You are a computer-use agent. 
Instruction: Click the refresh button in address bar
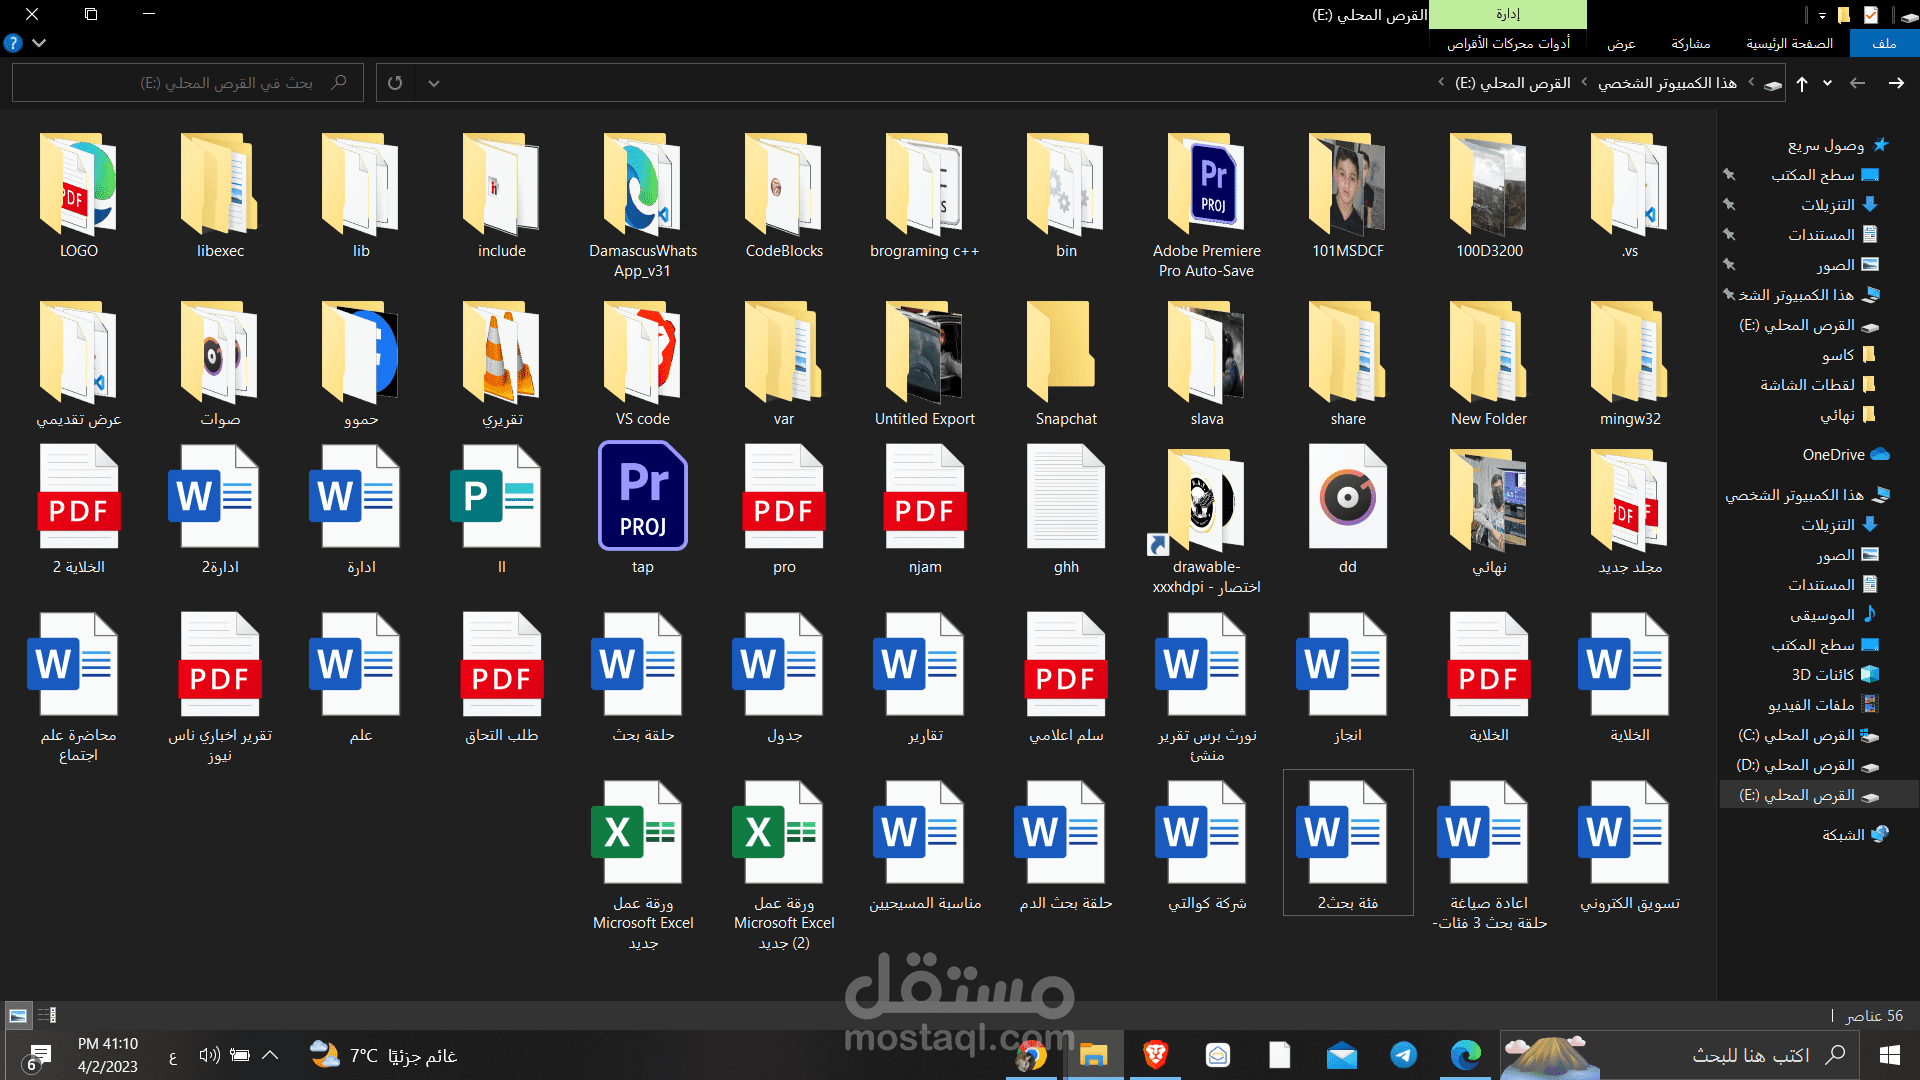(395, 83)
